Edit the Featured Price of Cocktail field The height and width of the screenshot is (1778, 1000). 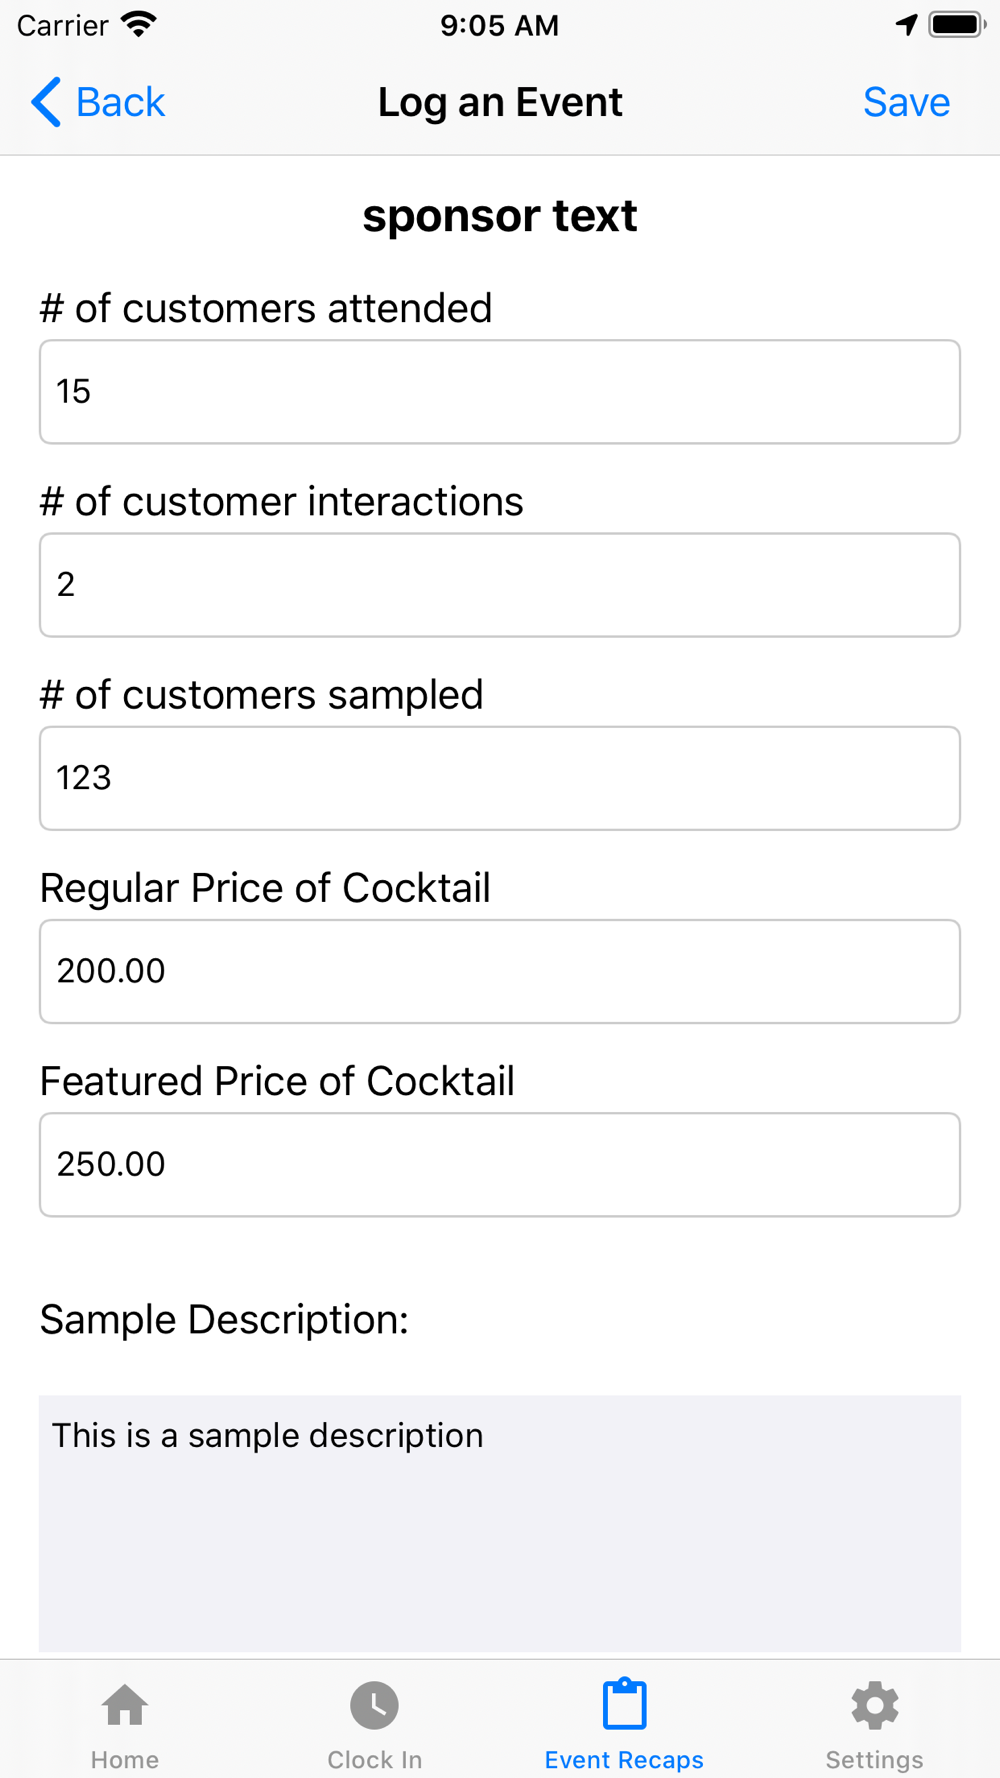(x=500, y=1164)
